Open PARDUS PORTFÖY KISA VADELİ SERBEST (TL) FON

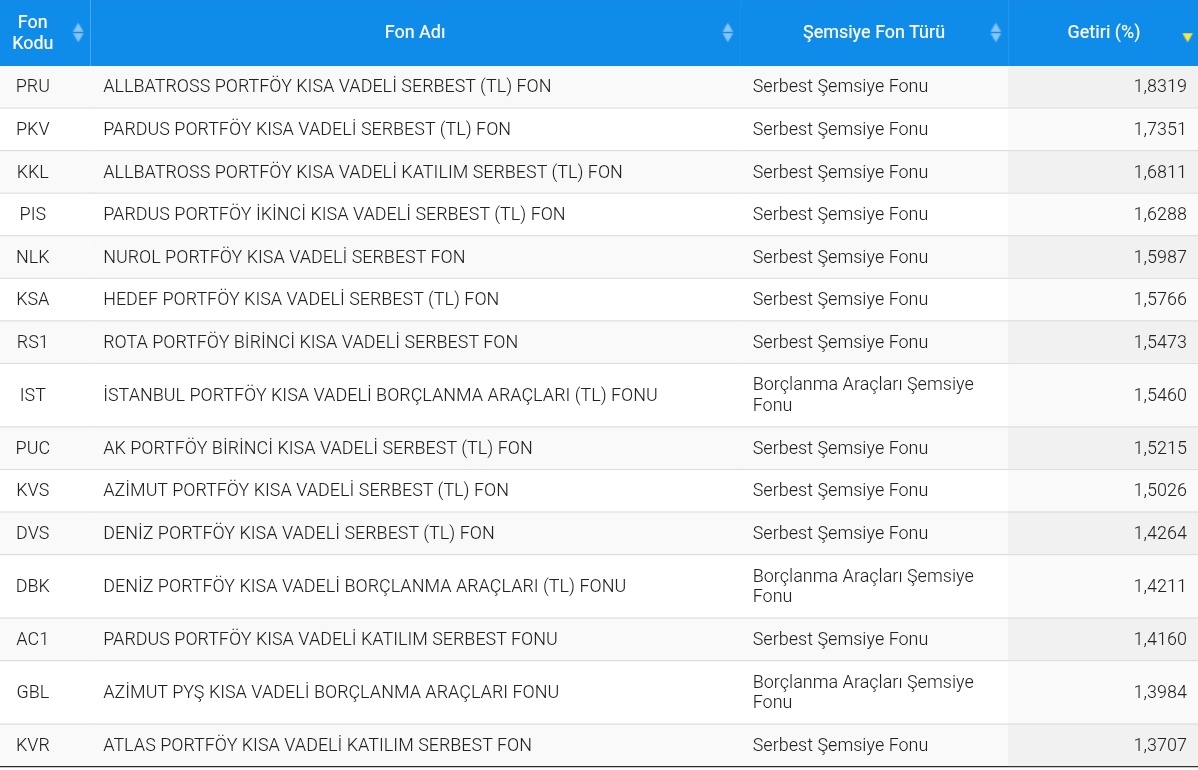tap(307, 129)
